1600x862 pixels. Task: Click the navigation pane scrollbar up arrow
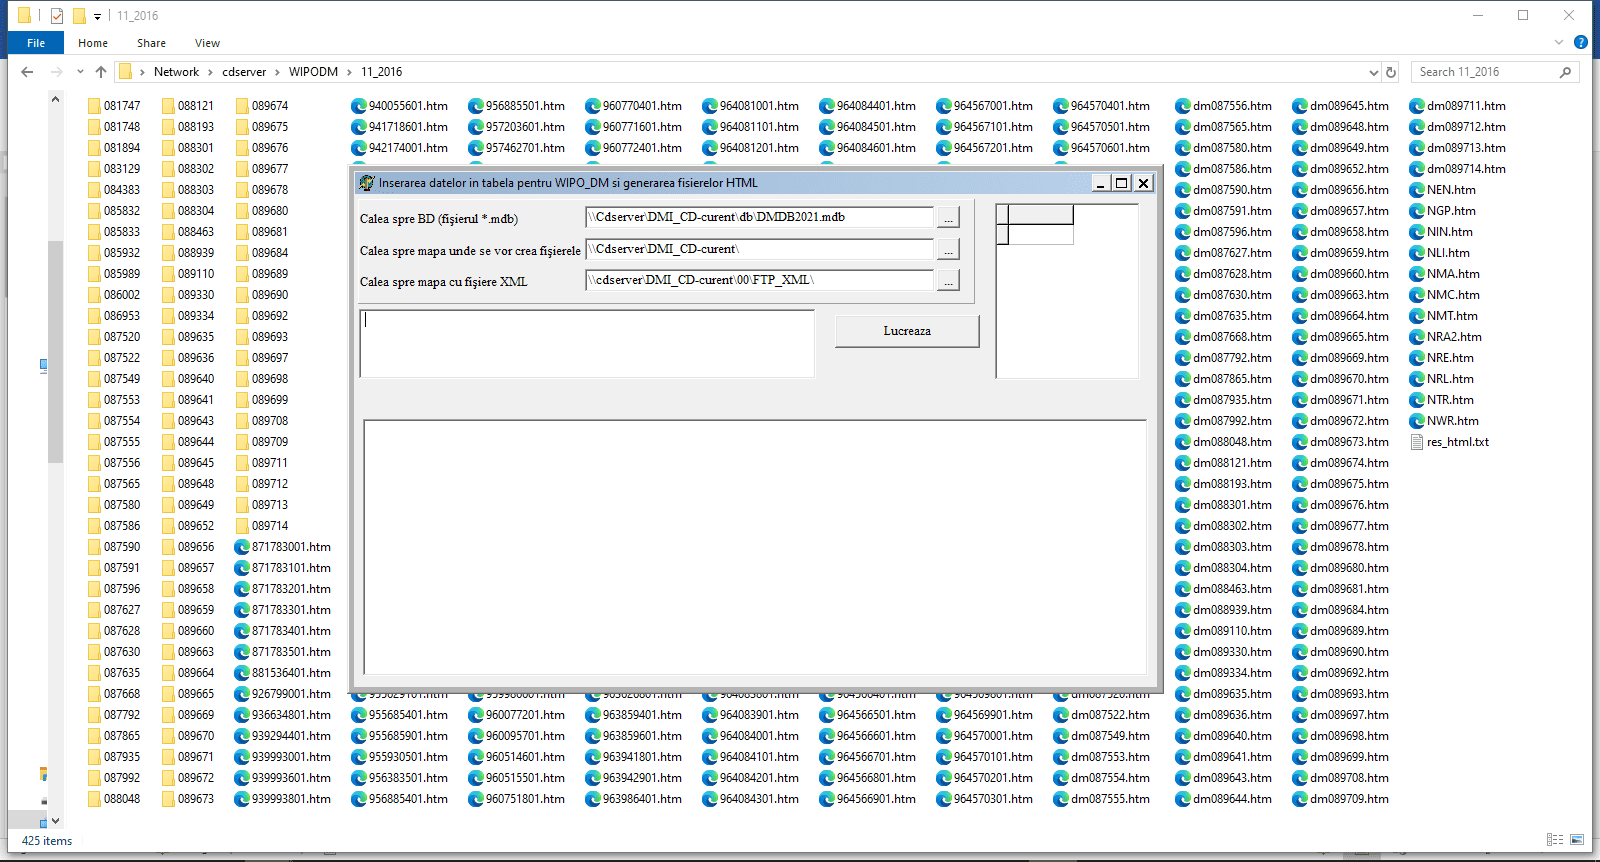[x=55, y=99]
